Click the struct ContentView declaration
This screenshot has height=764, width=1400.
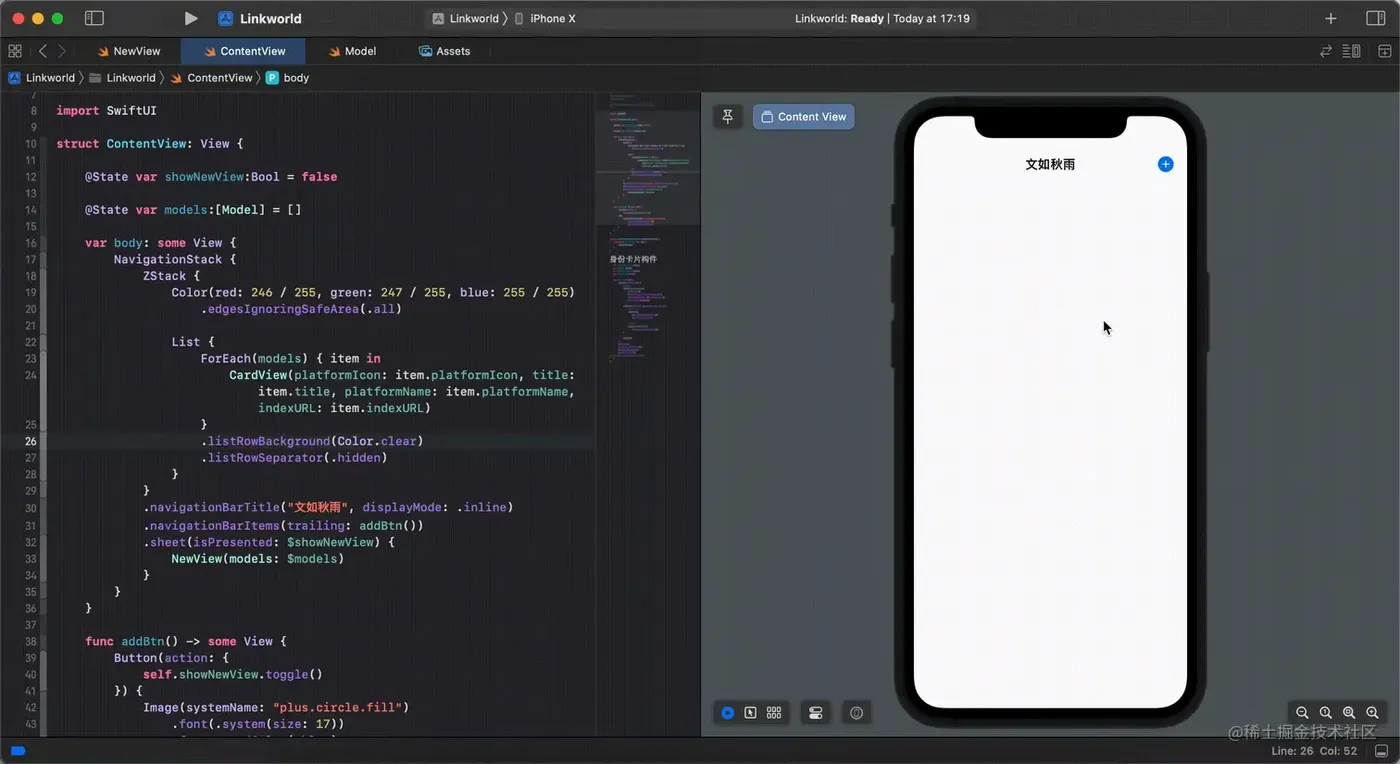point(149,144)
